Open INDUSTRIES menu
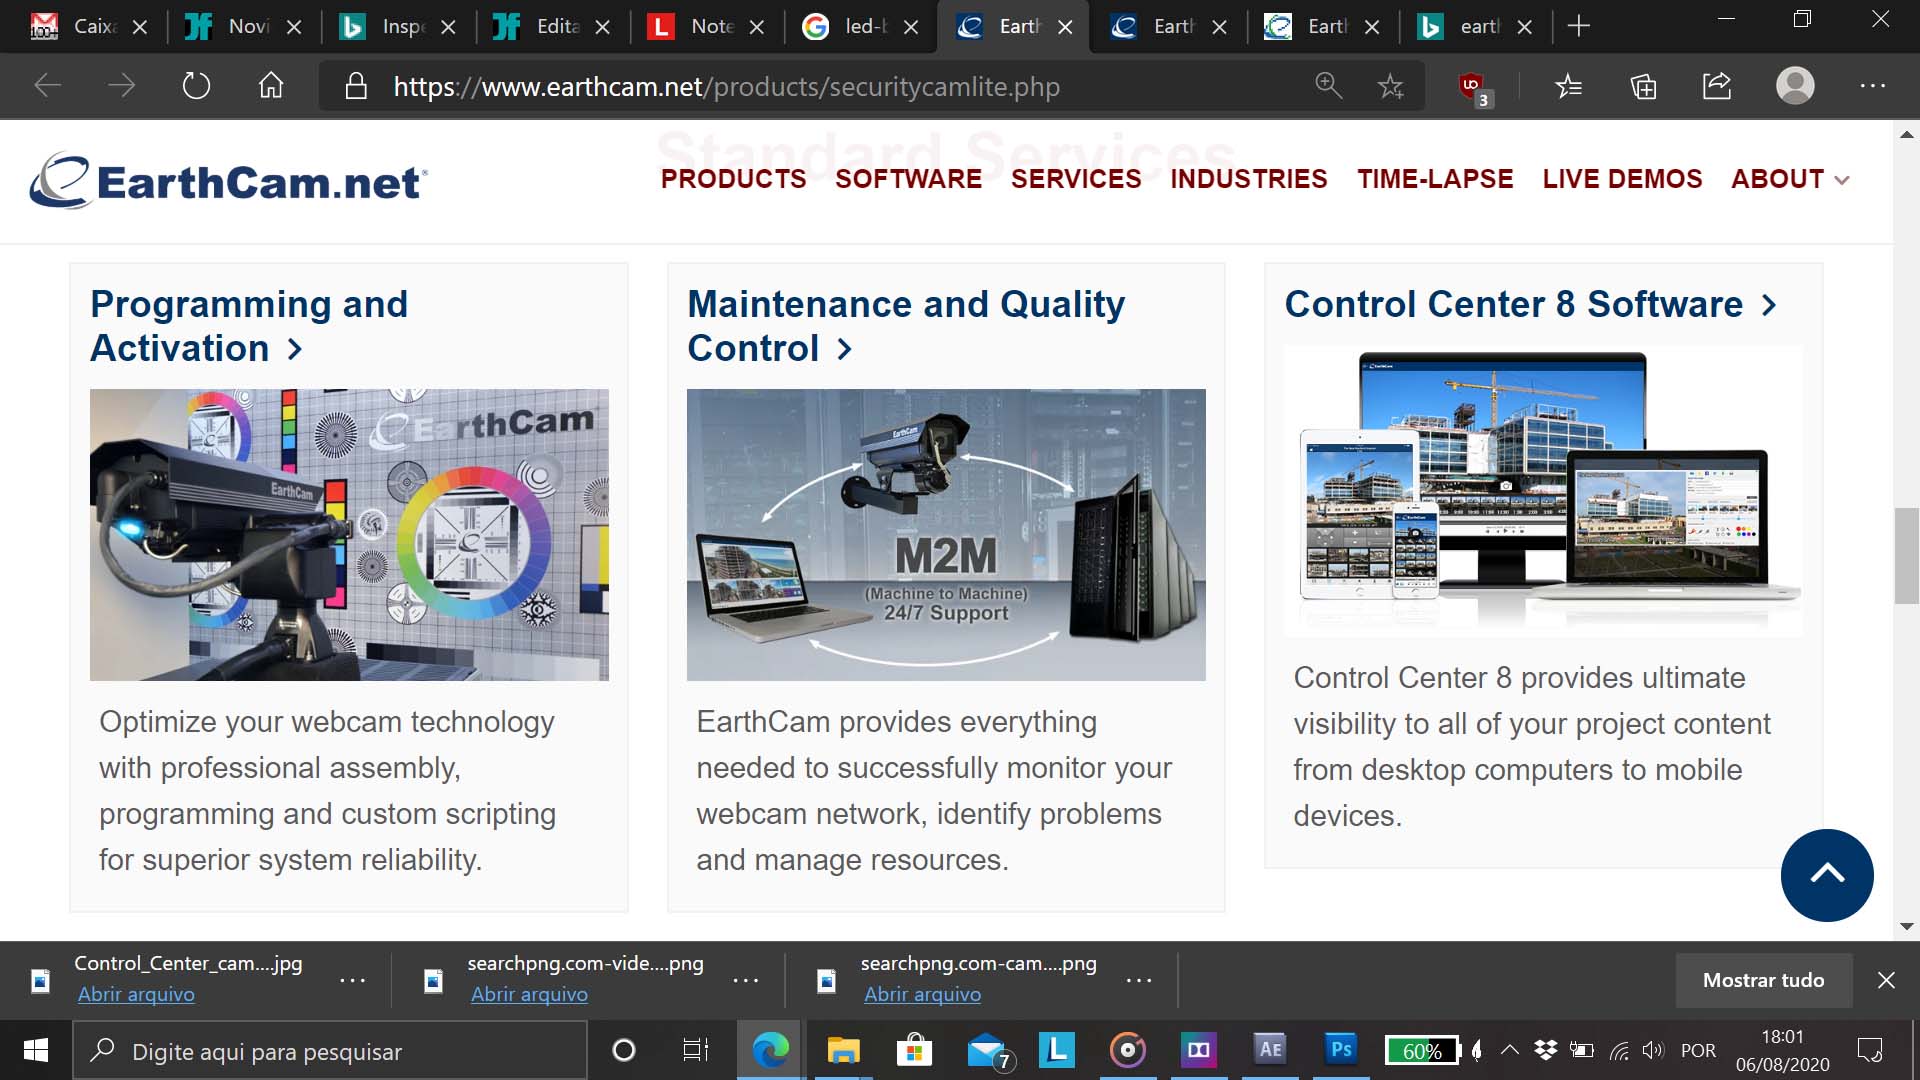The image size is (1920, 1080). coord(1249,179)
